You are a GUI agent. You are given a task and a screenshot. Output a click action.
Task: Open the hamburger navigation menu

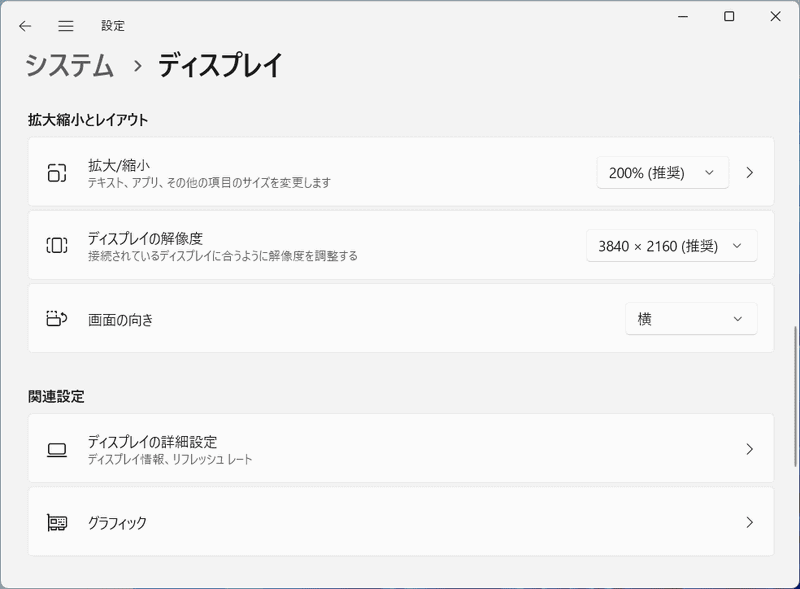[x=65, y=25]
